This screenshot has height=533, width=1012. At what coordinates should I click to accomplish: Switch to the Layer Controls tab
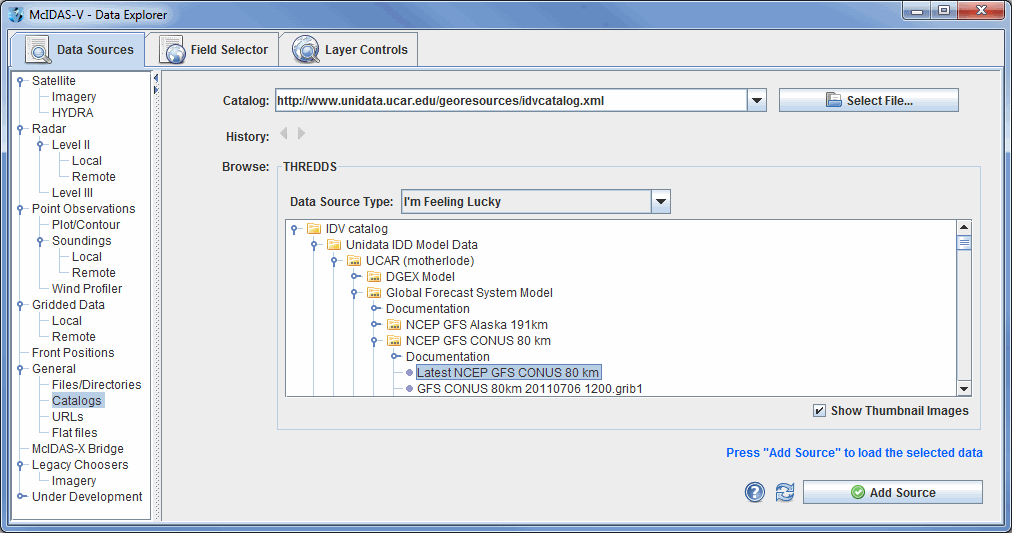[x=349, y=50]
